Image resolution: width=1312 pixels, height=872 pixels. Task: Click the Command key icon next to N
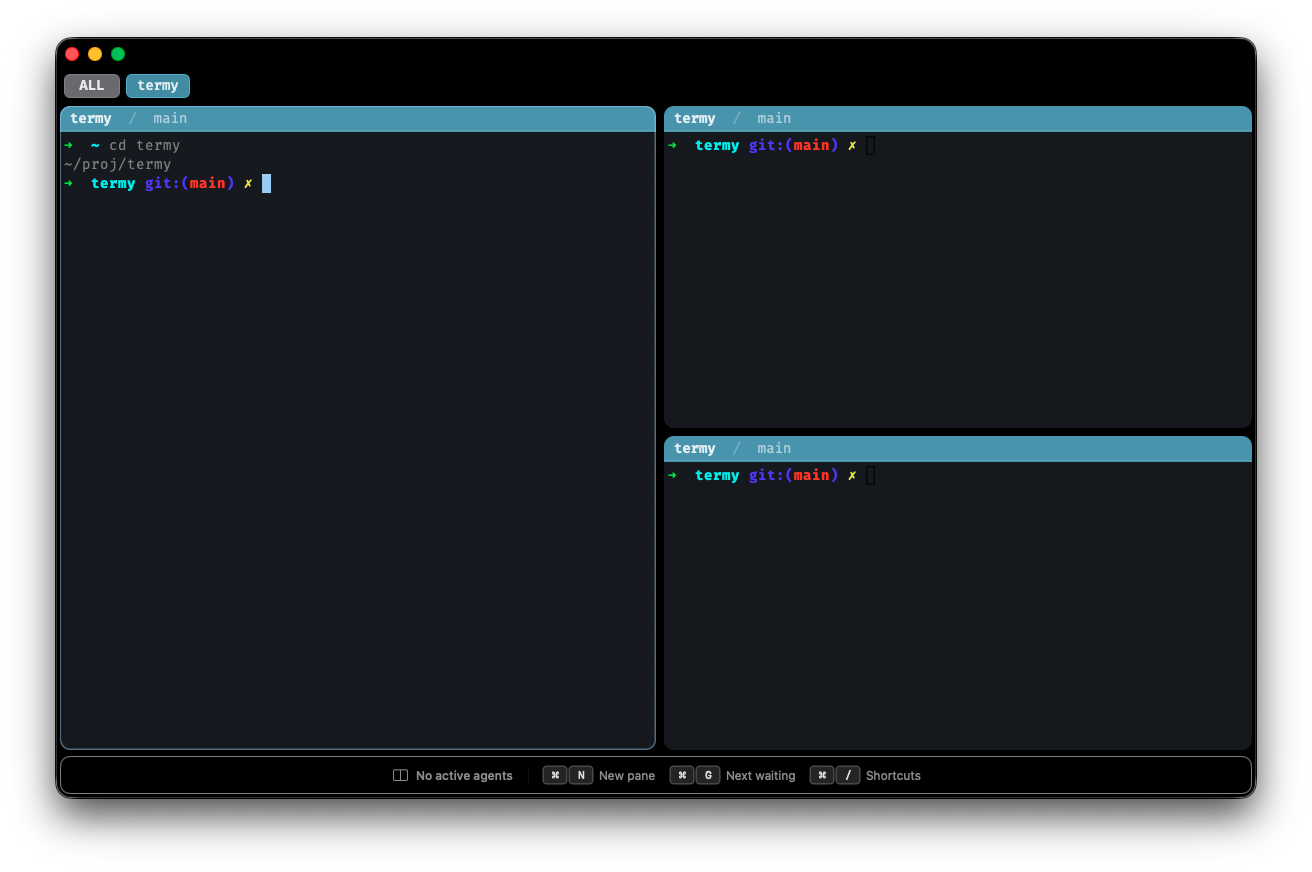coord(555,775)
